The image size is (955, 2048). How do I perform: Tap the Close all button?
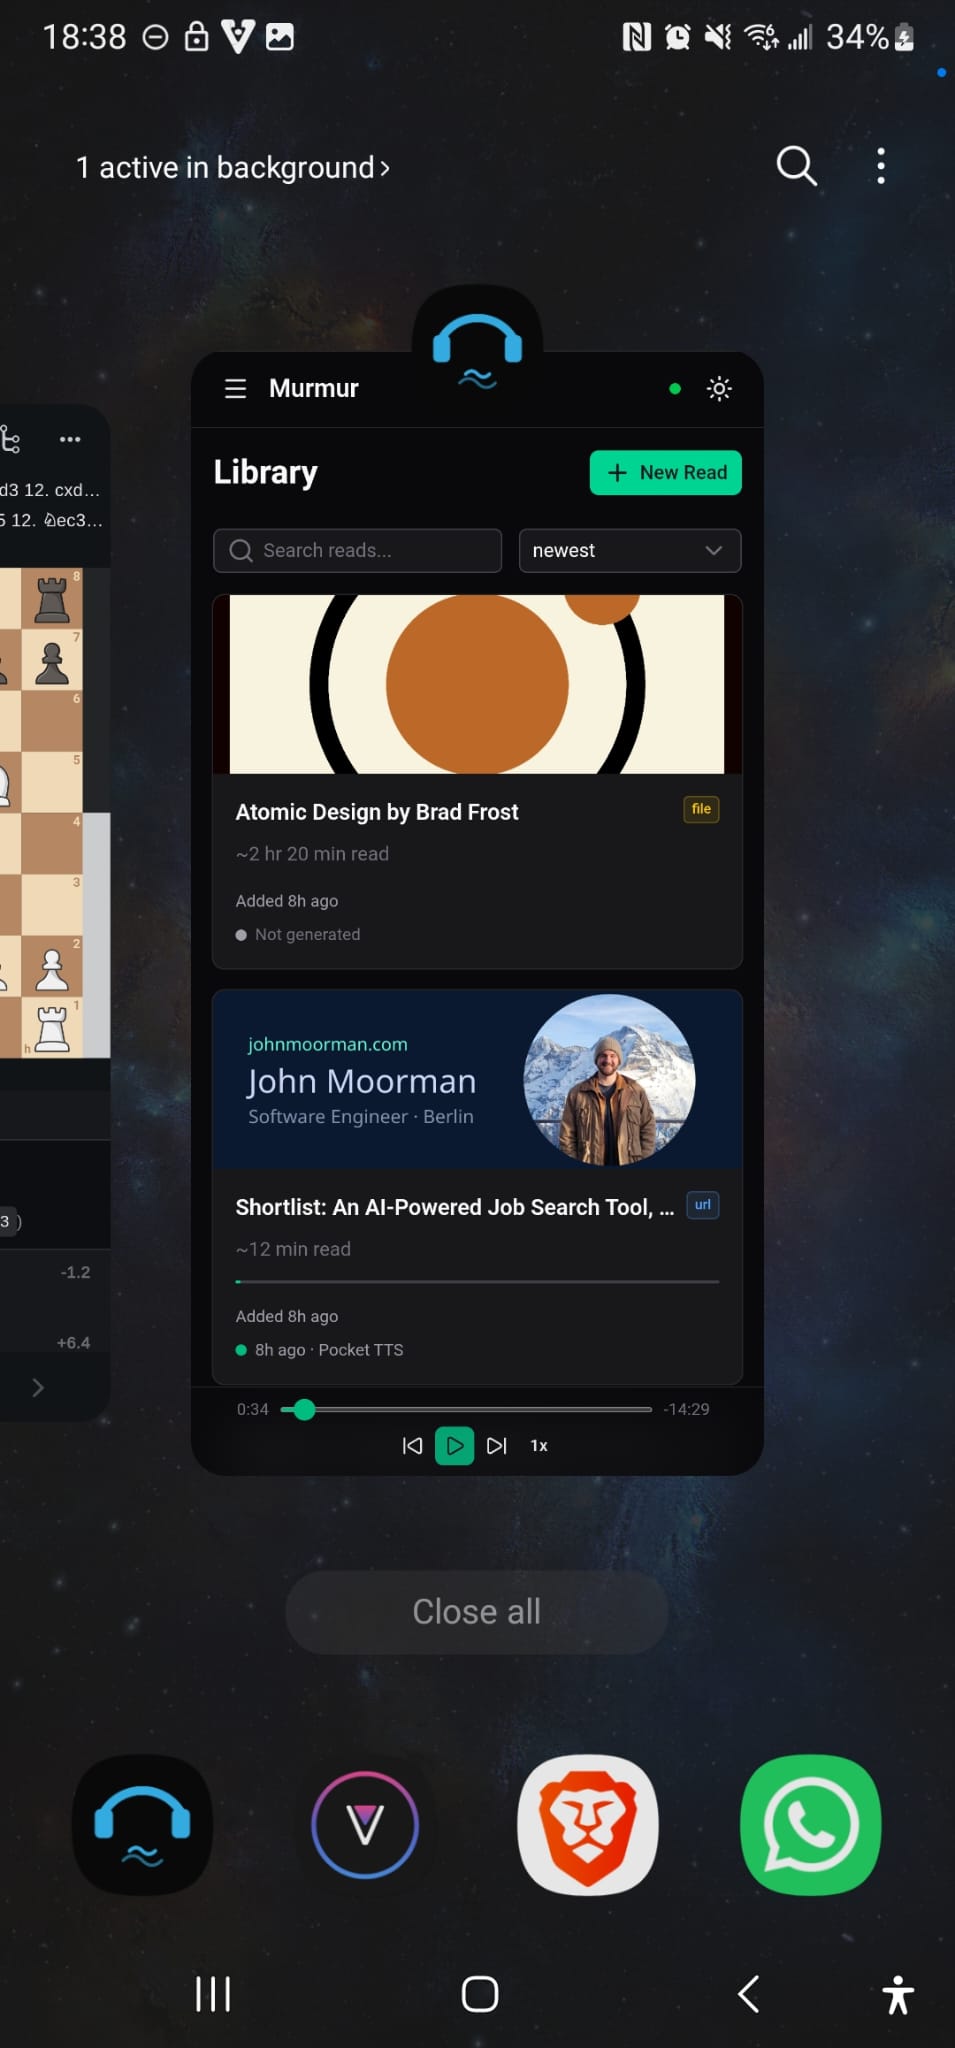[477, 1612]
